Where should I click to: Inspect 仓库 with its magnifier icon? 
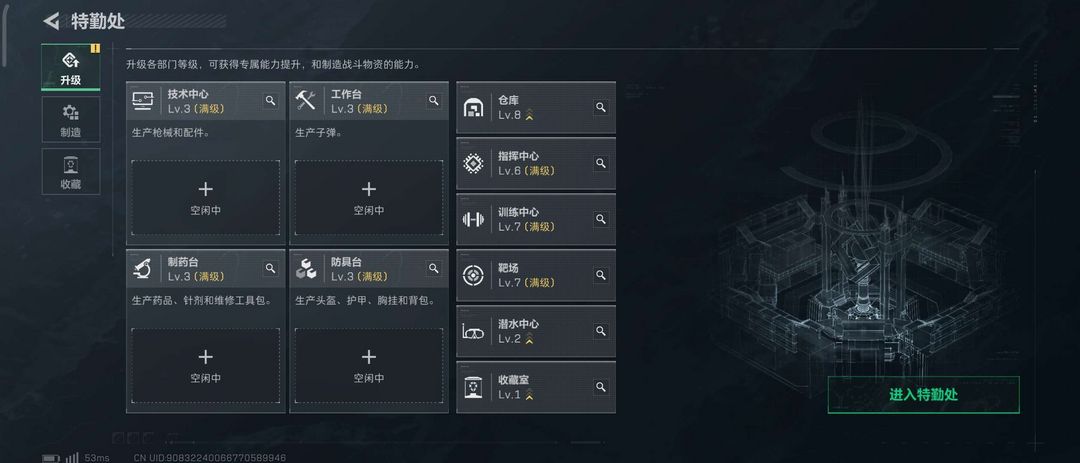point(601,107)
